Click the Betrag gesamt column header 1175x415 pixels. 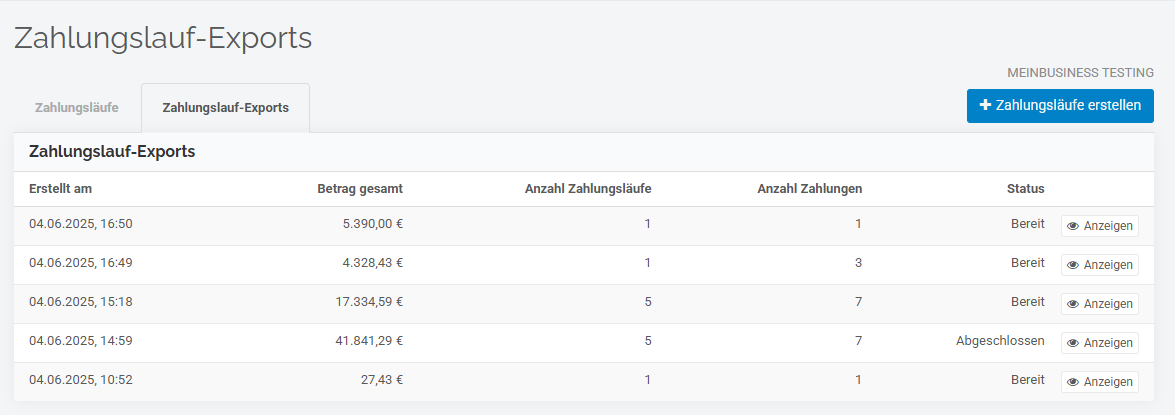(360, 189)
